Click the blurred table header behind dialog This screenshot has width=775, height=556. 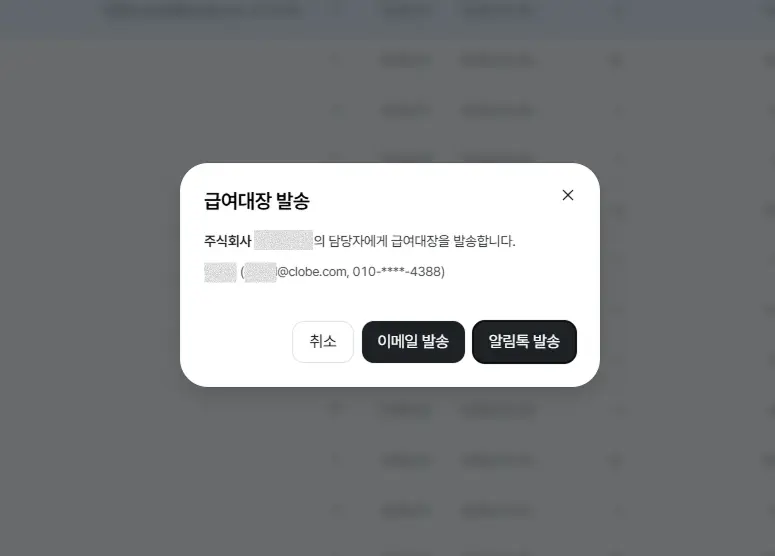[x=388, y=11]
